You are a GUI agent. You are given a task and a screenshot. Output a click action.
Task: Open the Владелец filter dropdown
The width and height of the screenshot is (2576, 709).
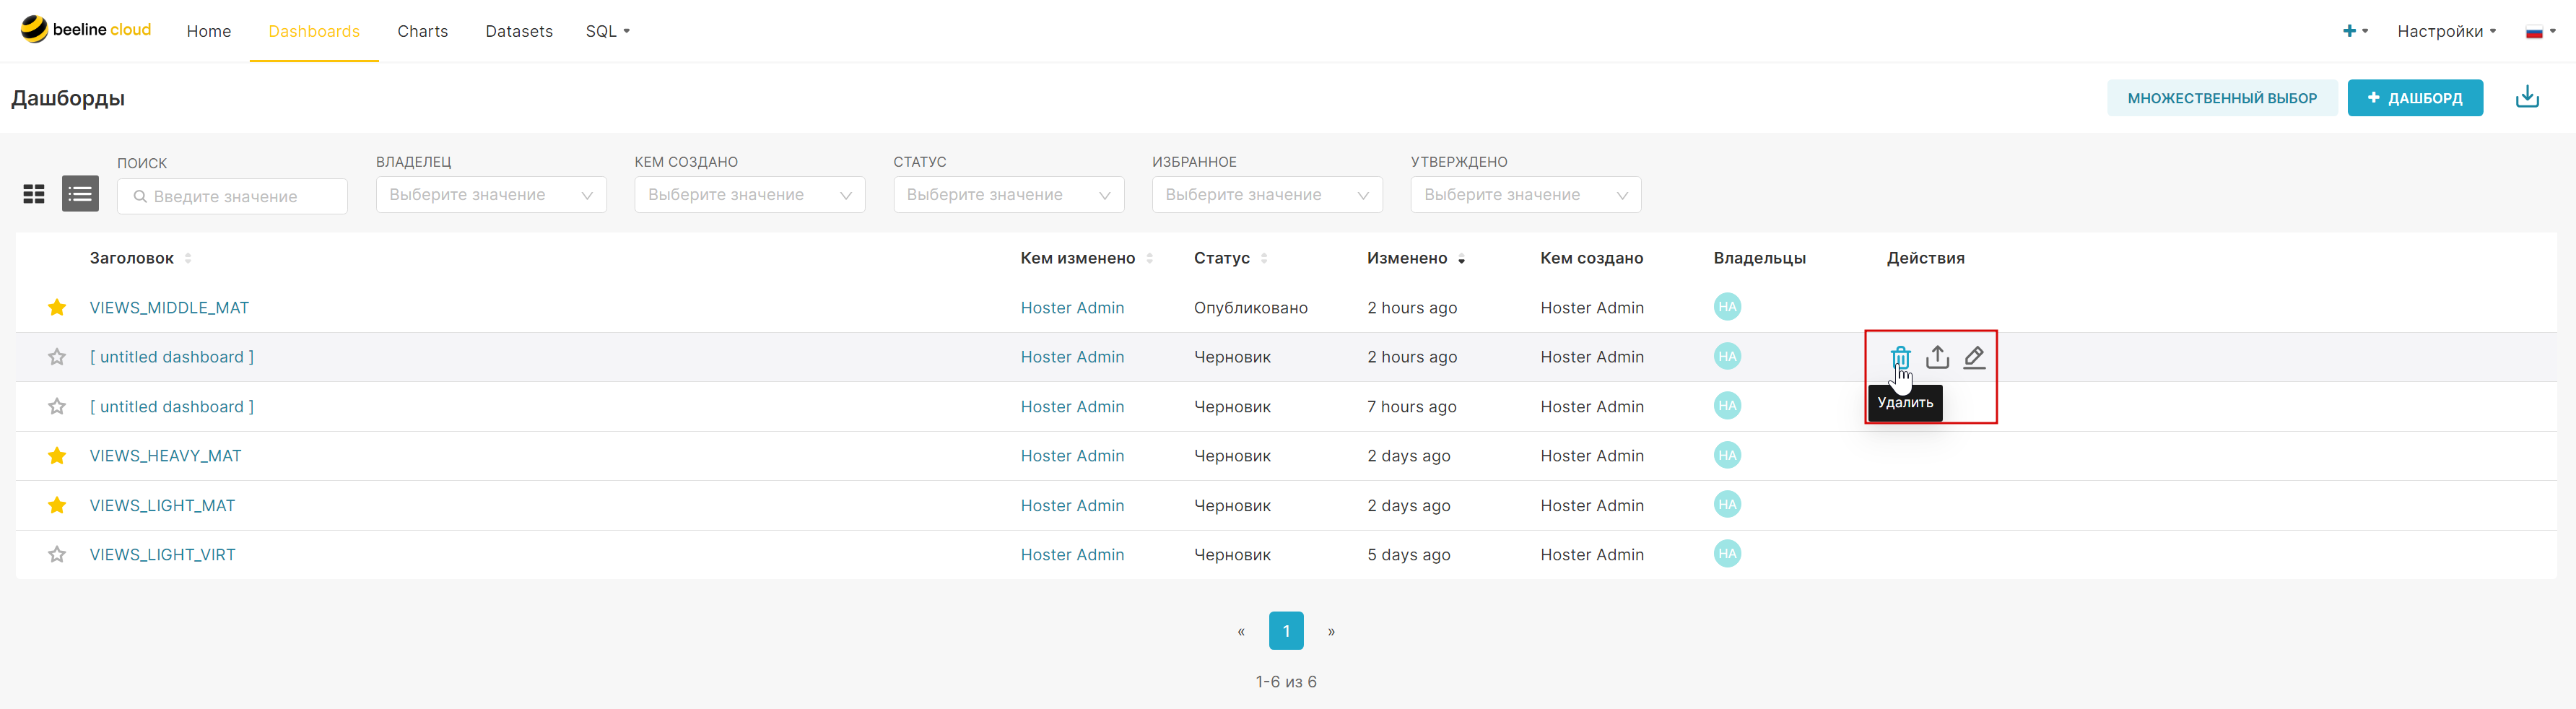(491, 194)
